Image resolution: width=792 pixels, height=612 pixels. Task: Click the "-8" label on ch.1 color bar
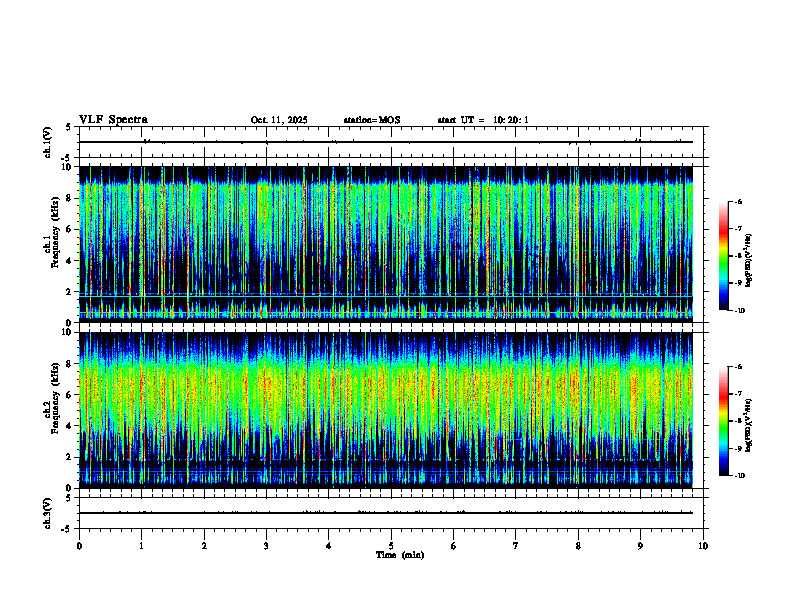point(738,256)
